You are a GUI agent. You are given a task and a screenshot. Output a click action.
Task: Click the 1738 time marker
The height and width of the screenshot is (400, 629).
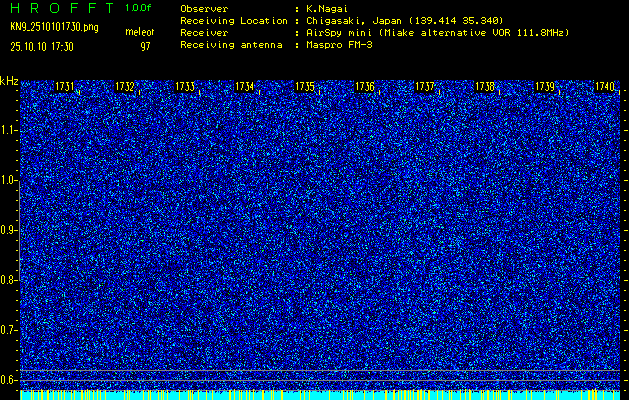pyautogui.click(x=484, y=88)
